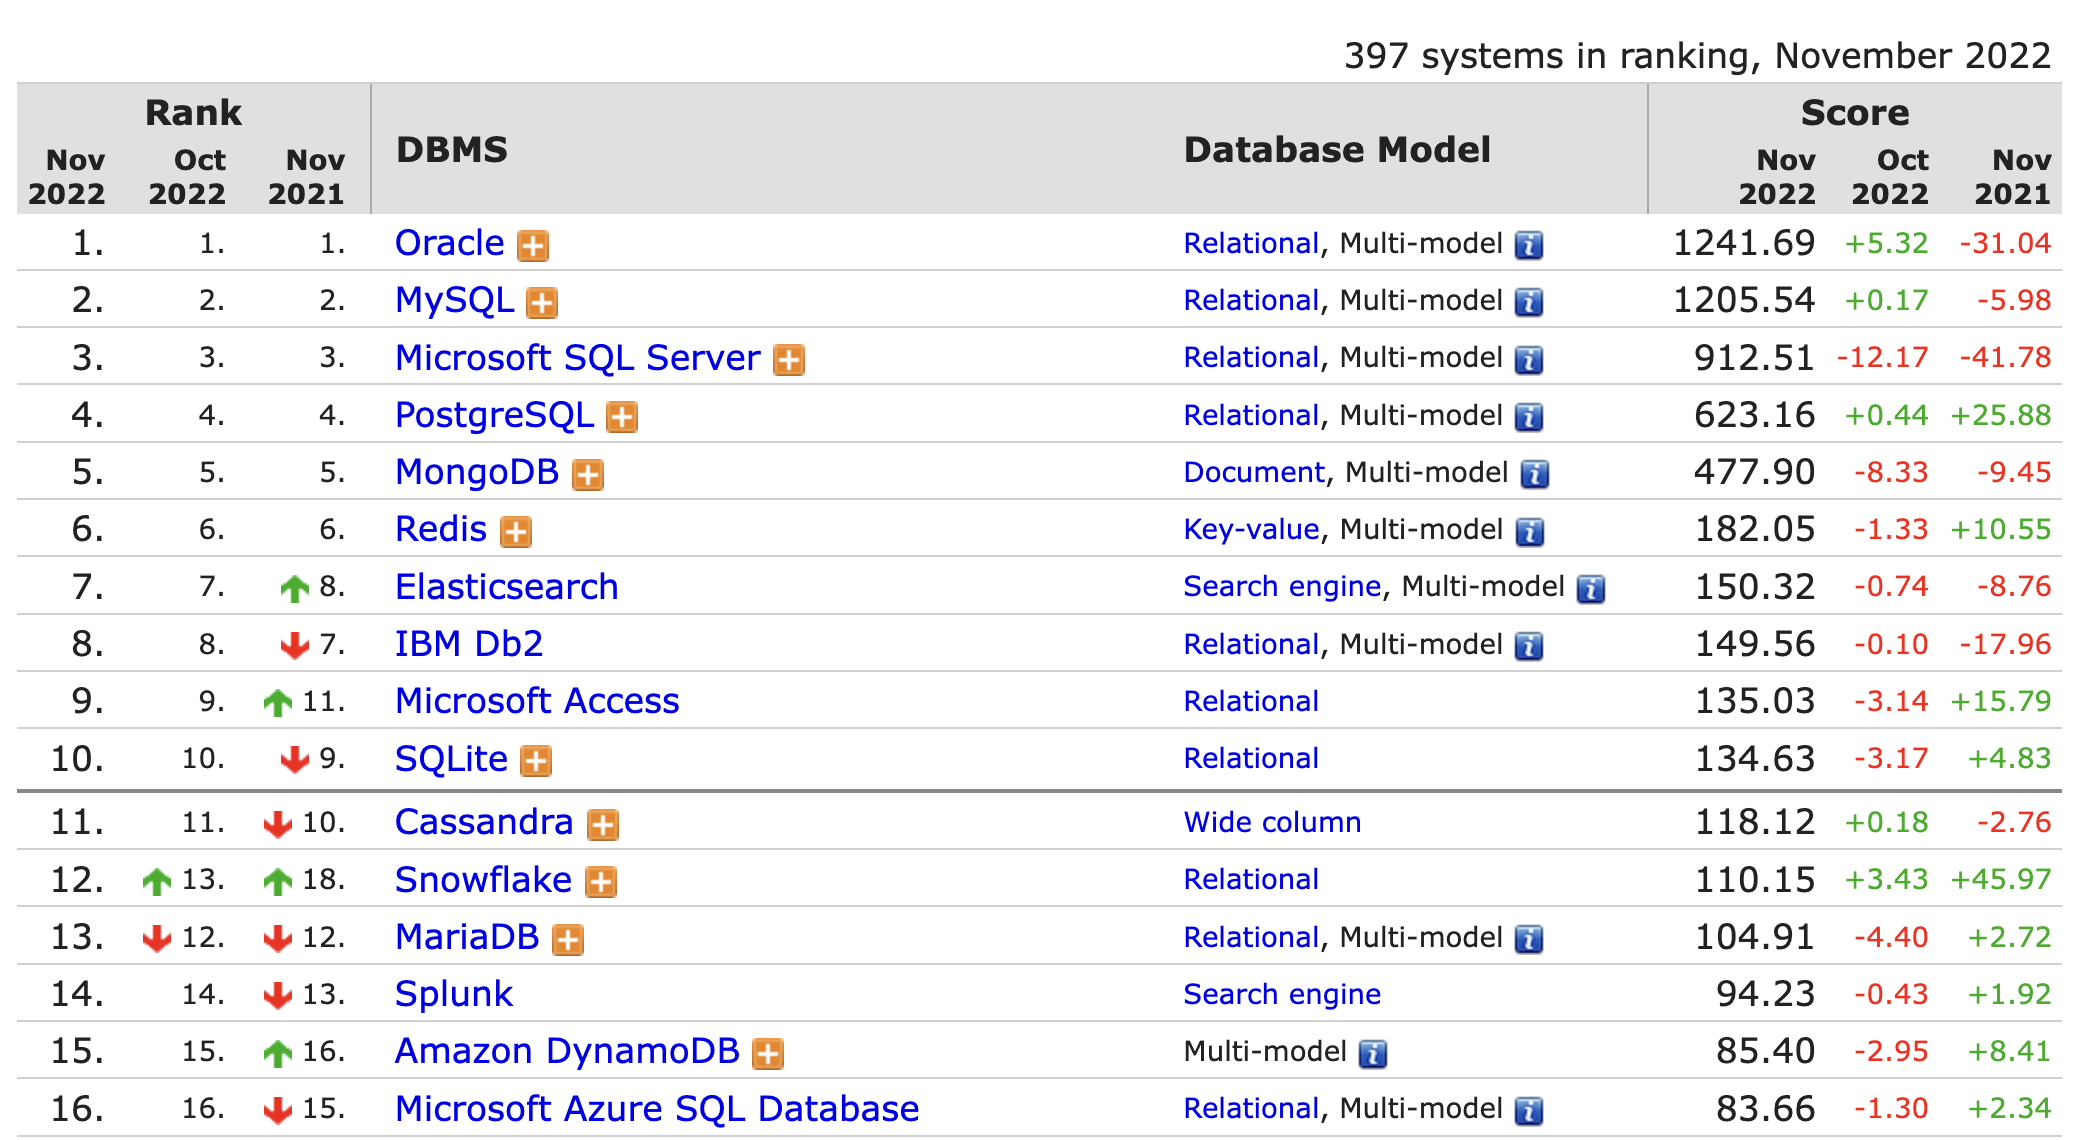Click the plus icon next to Oracle
The image size is (2092, 1140).
532,245
